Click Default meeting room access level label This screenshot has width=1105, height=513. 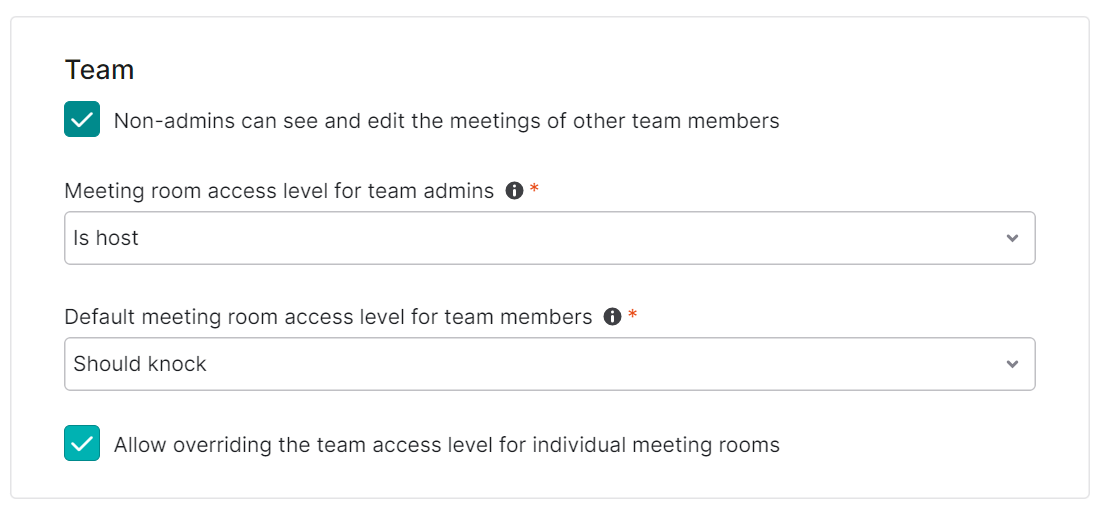tap(328, 318)
